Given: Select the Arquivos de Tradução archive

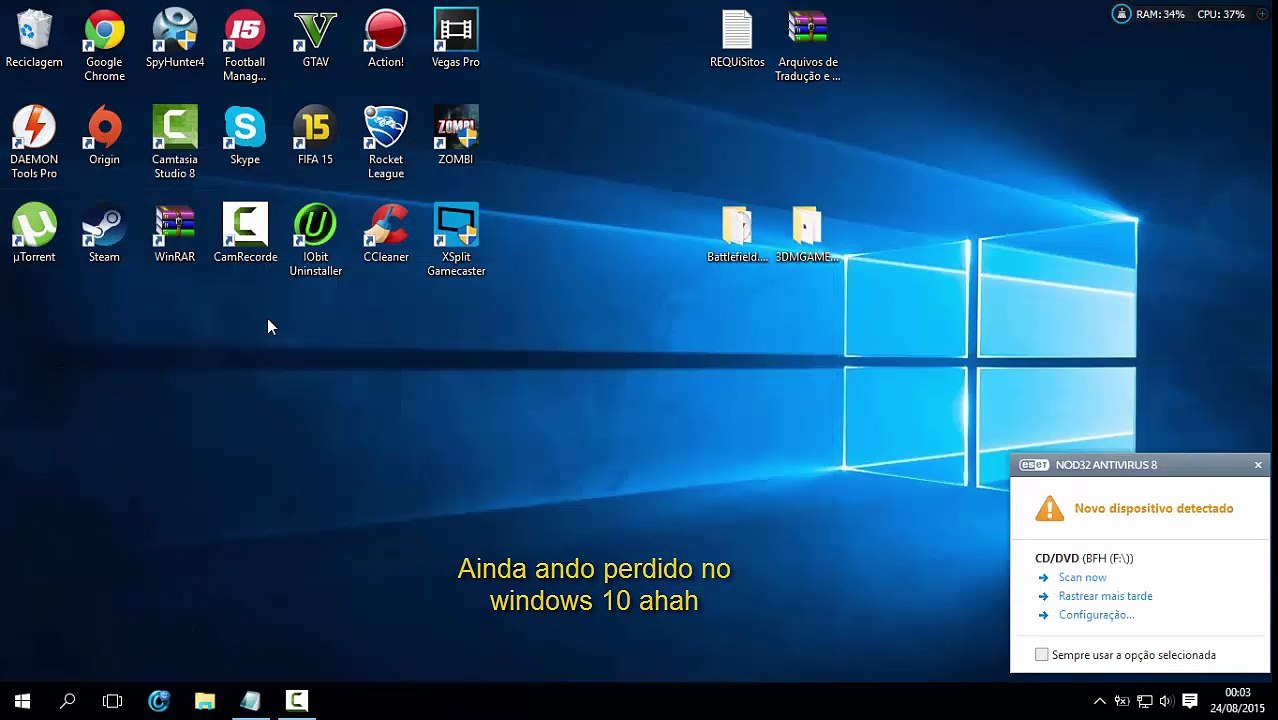Looking at the screenshot, I should click(x=807, y=46).
